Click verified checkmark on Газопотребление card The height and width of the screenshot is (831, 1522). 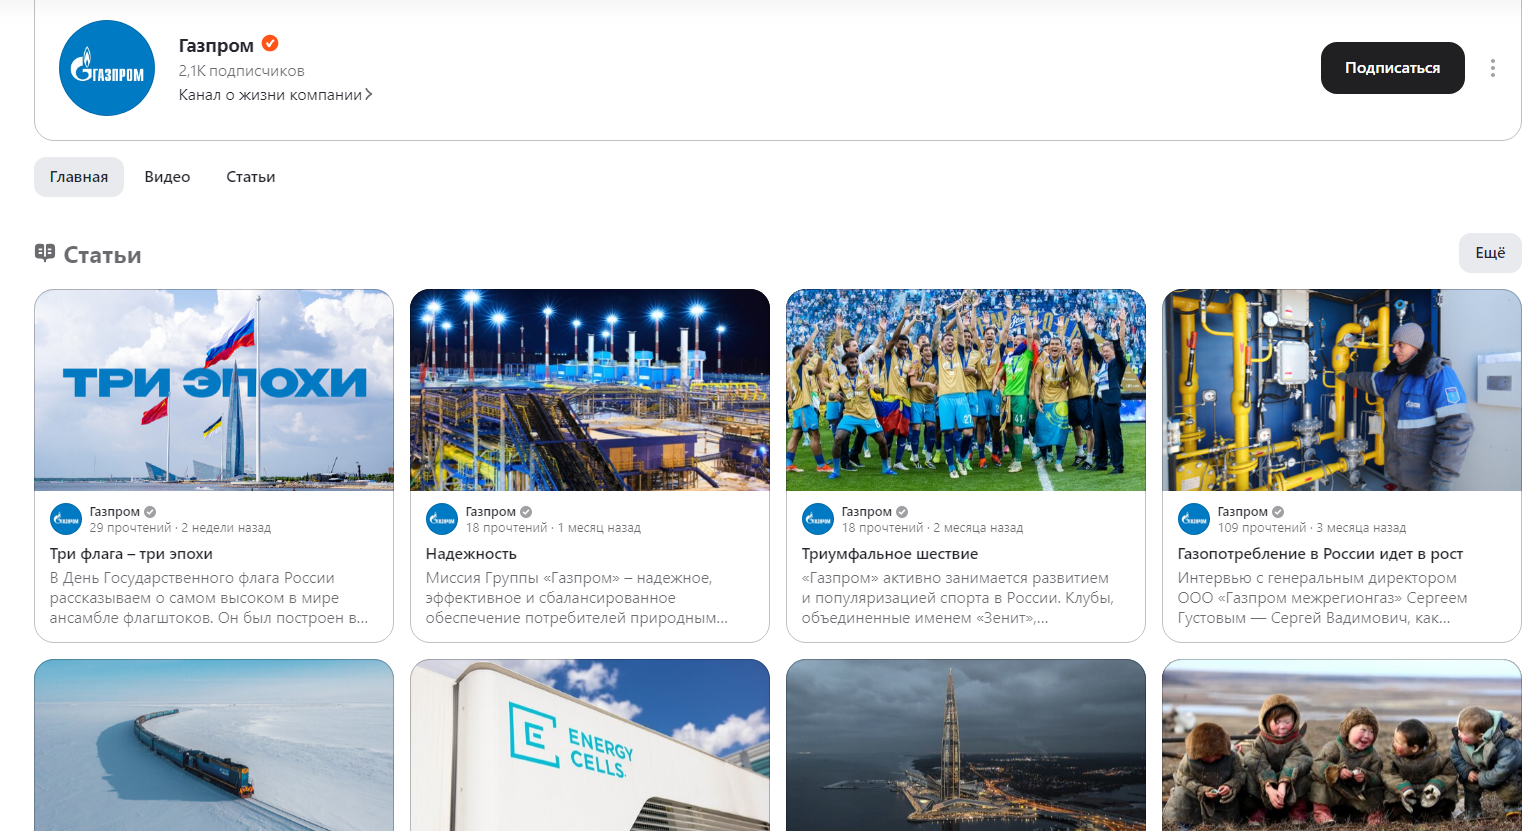(x=1278, y=512)
